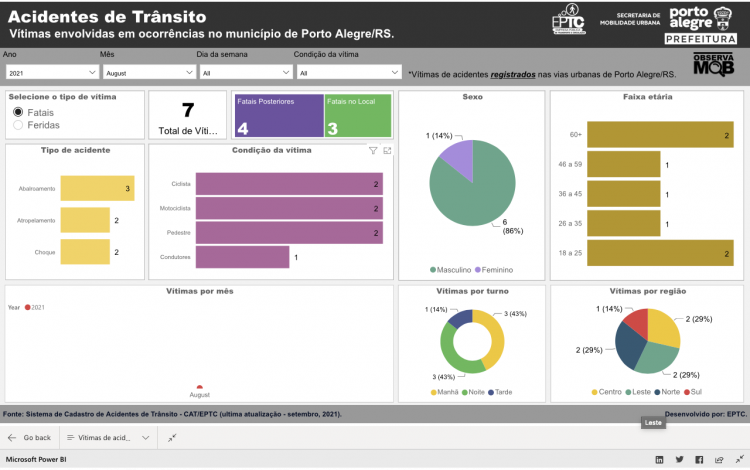750x470 pixels.
Task: Select the Abalroamento bar
Action: [97, 188]
